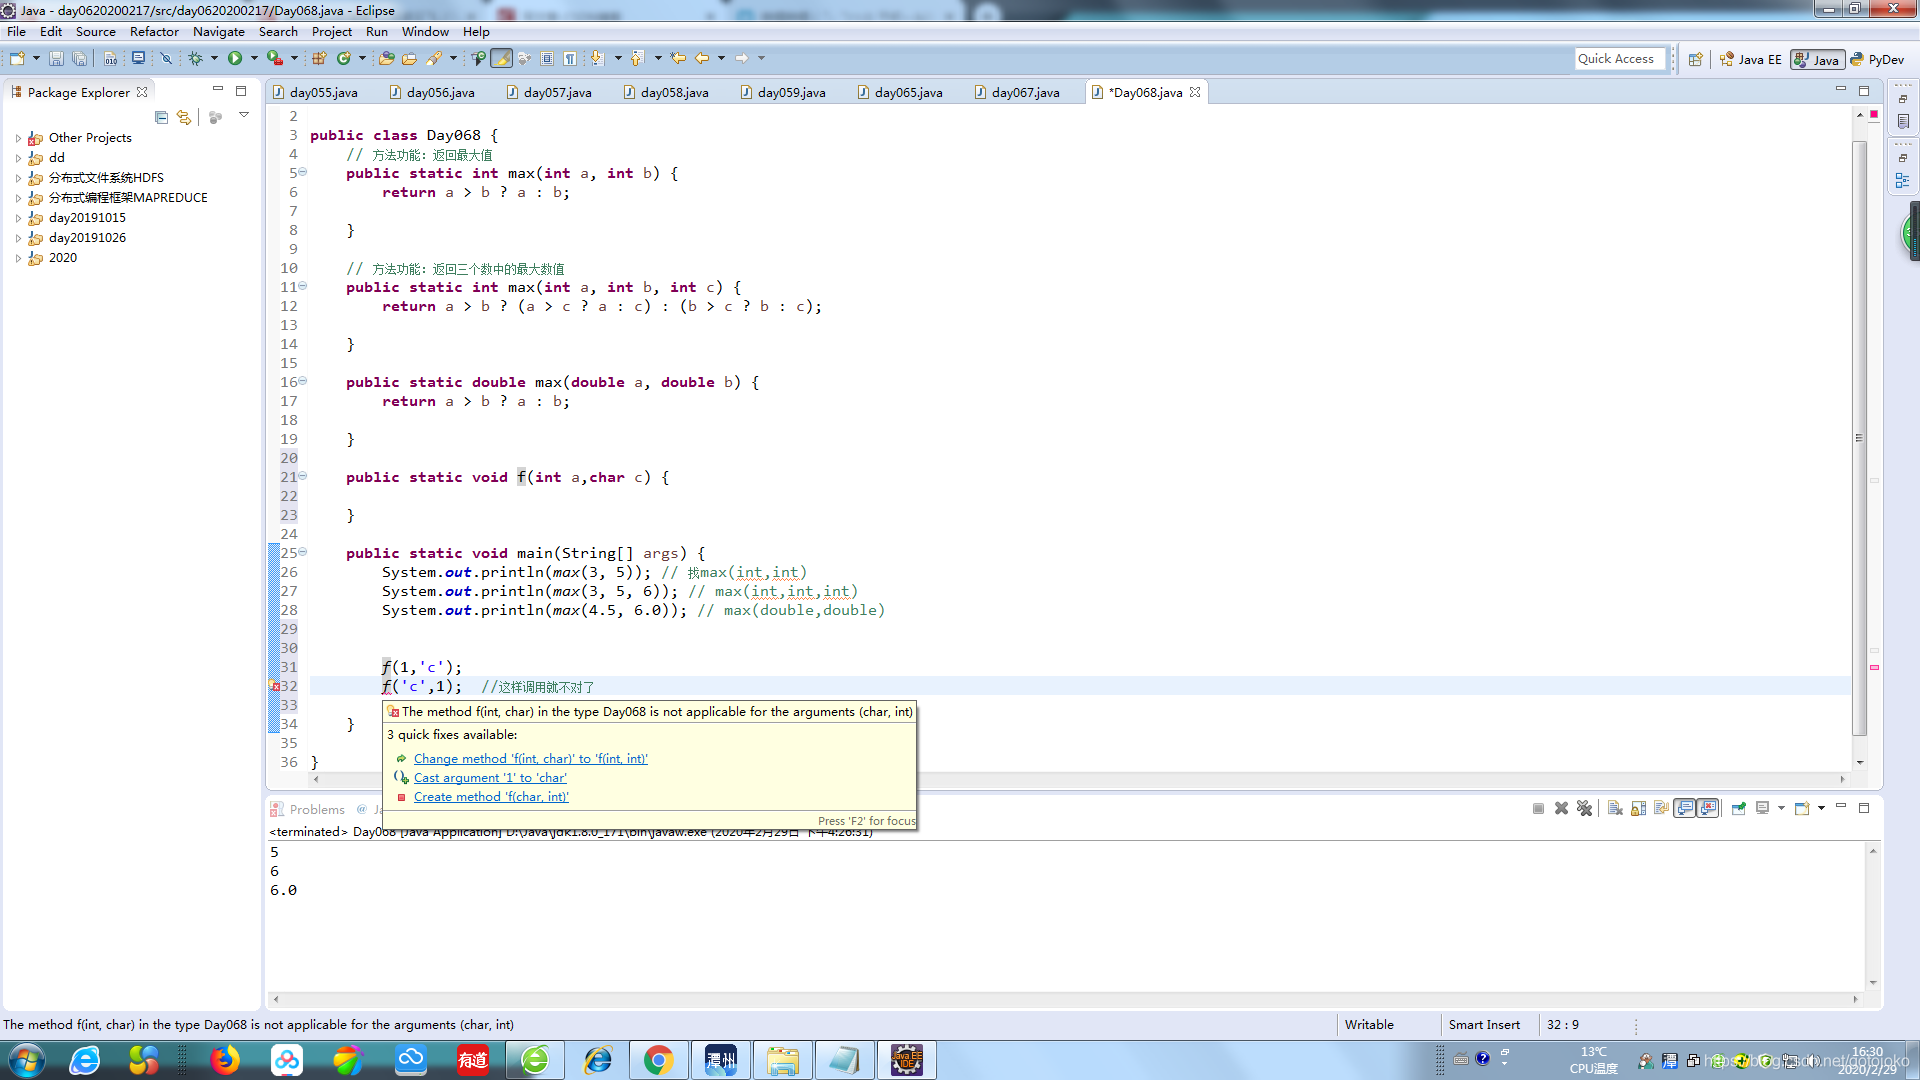Click Next Annotation toolbar icon
Viewport: 1920px width, 1080px height.
click(x=597, y=59)
